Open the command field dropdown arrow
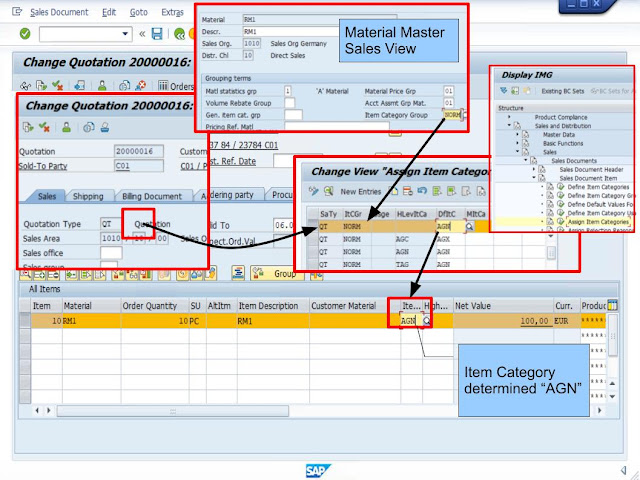Image resolution: width=640 pixels, height=480 pixels. point(125,34)
